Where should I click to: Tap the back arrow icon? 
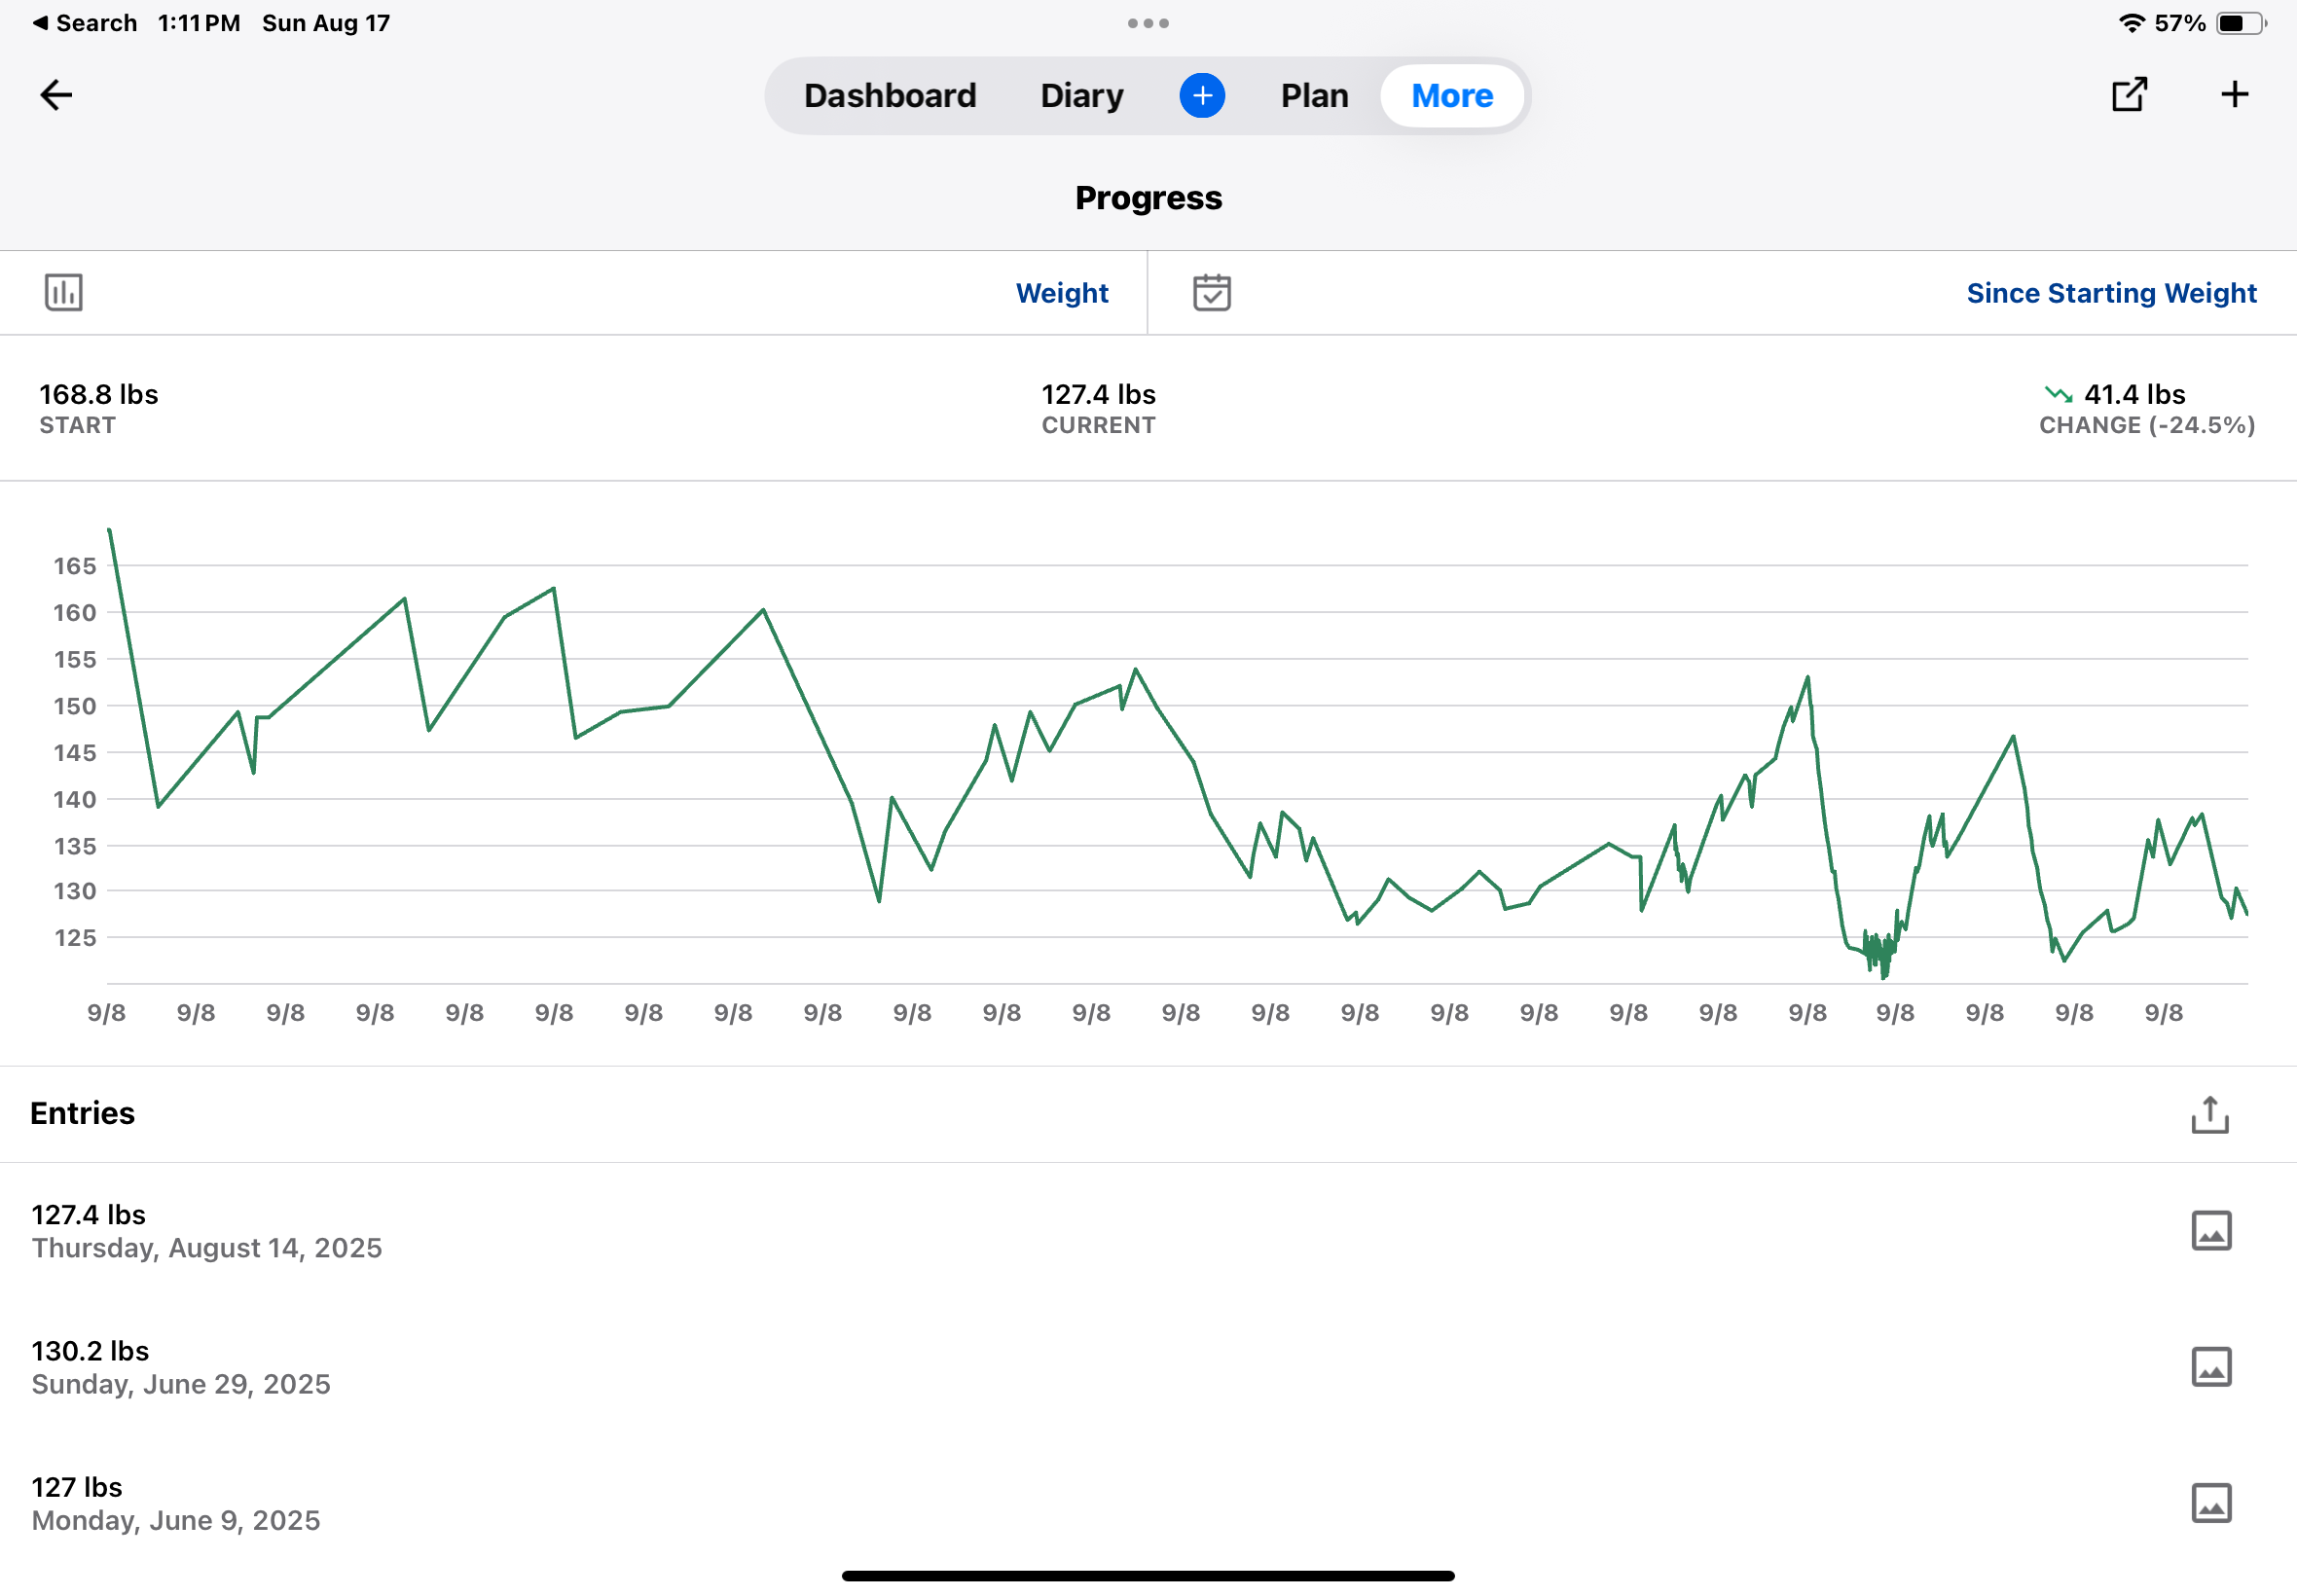[56, 95]
